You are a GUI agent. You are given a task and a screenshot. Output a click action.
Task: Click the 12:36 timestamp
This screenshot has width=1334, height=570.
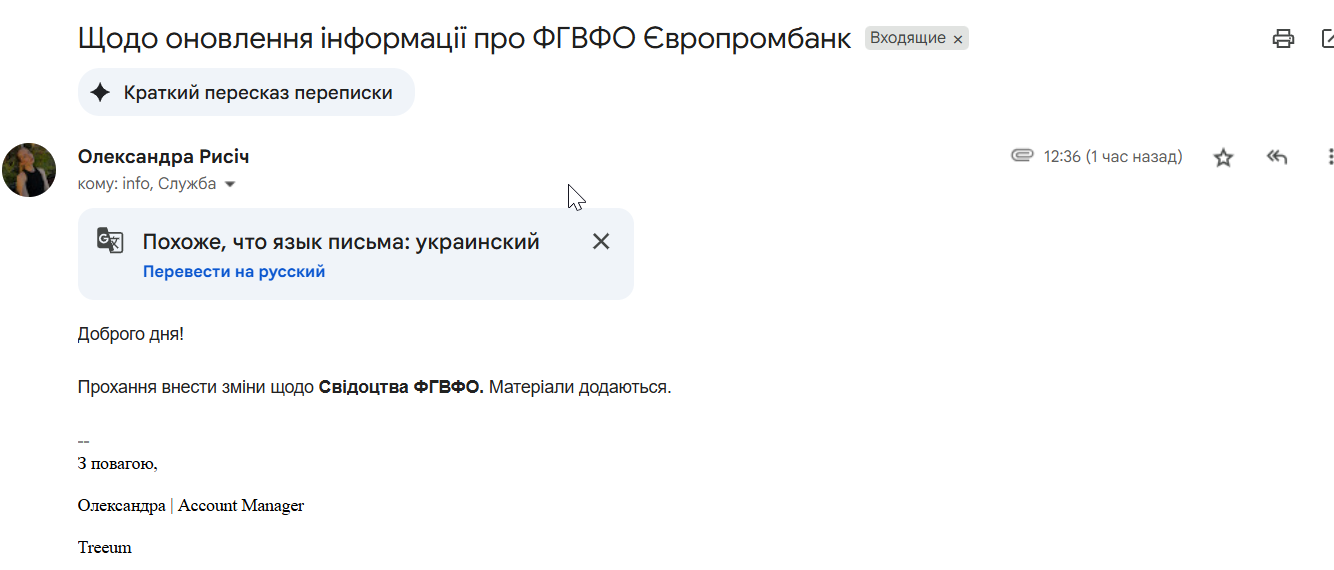(x=1113, y=157)
